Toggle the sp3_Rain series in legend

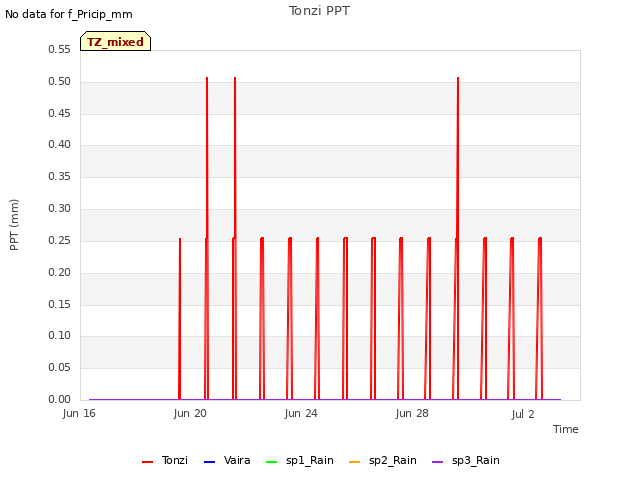466,460
